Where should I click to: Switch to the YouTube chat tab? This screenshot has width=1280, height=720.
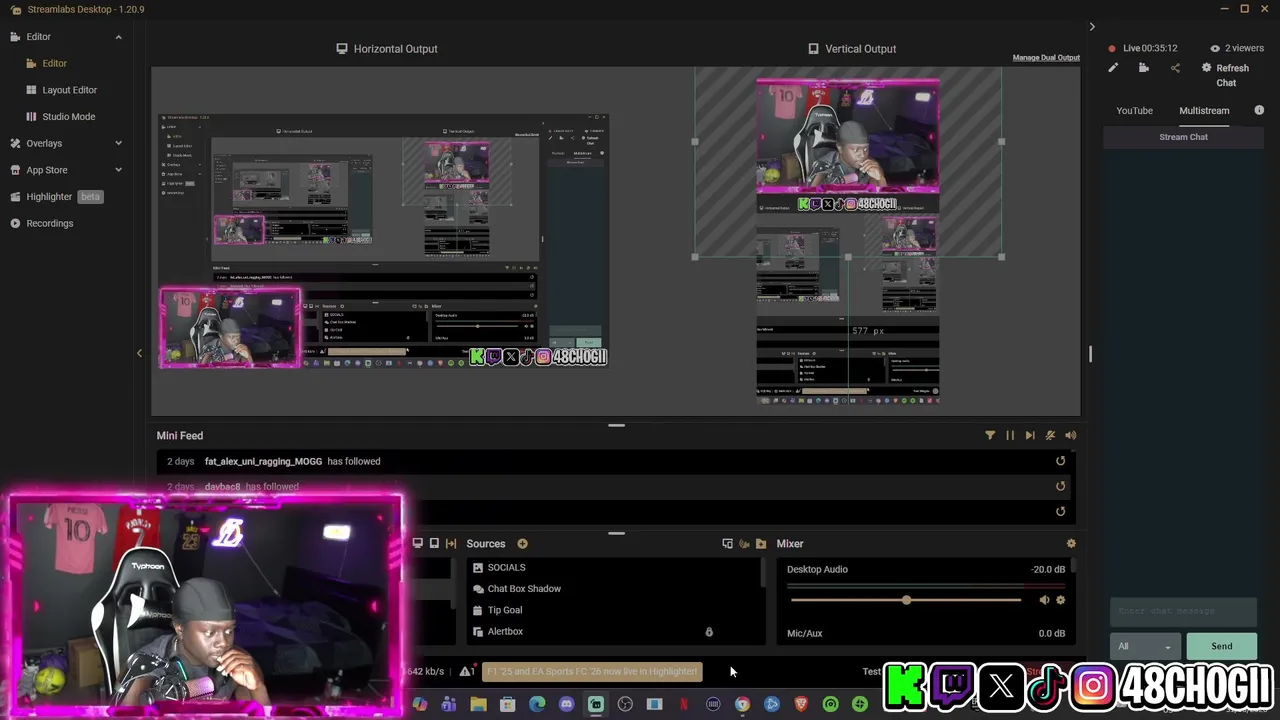1134,111
